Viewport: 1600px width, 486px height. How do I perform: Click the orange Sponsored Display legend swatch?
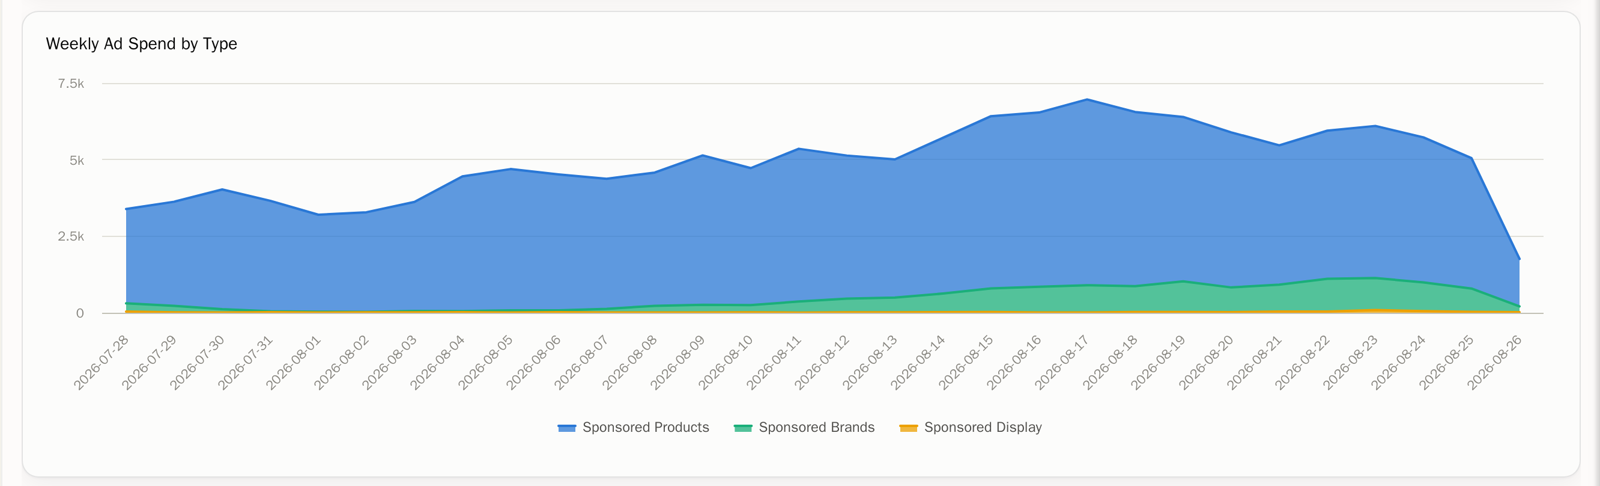pyautogui.click(x=908, y=428)
